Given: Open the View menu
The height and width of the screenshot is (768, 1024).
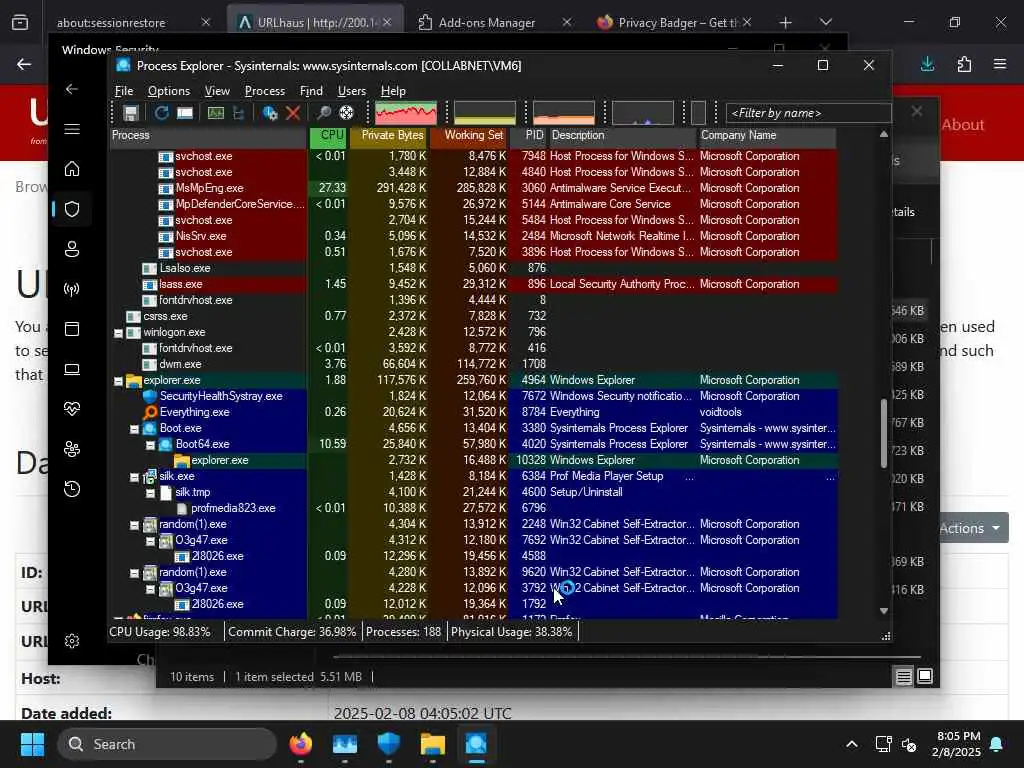Looking at the screenshot, I should coord(217,91).
